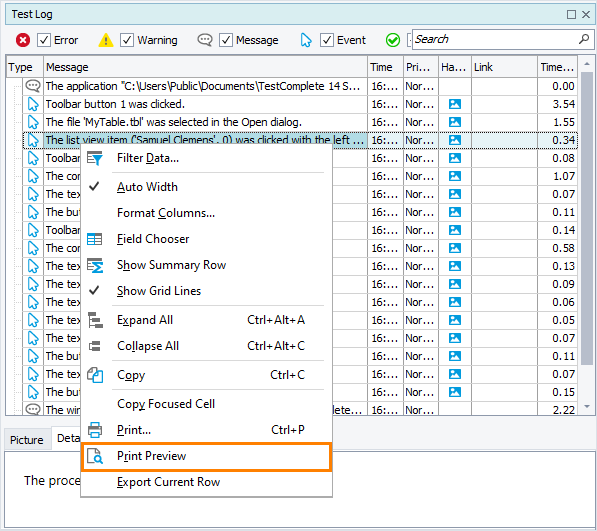Click the Event cursor filter icon
597x531 pixels.
(x=306, y=40)
